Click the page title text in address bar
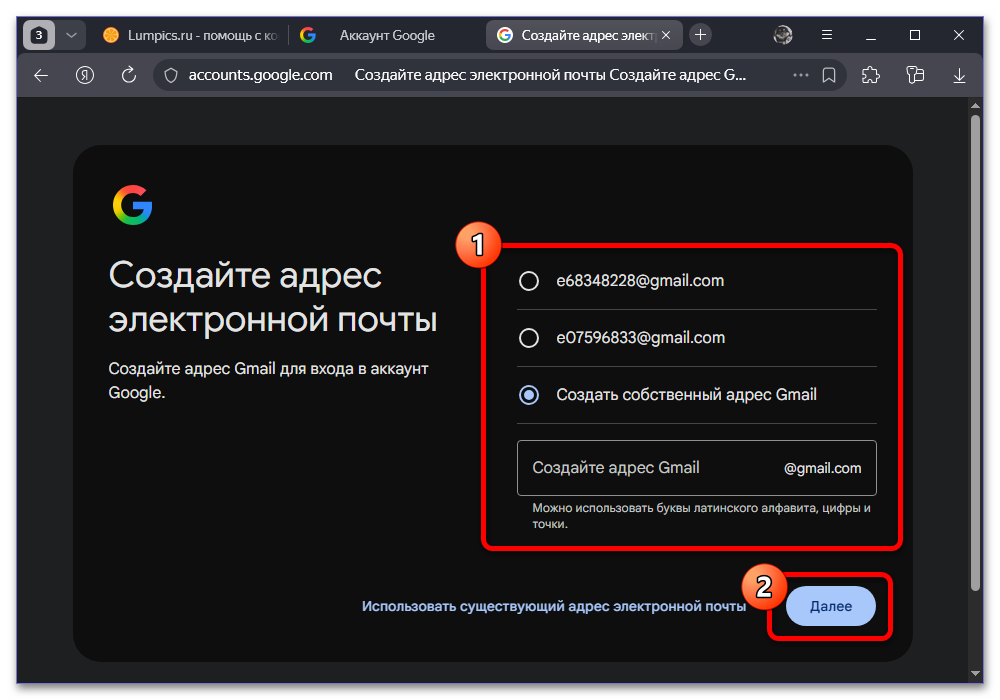Viewport: 1000px width, 700px height. (550, 75)
